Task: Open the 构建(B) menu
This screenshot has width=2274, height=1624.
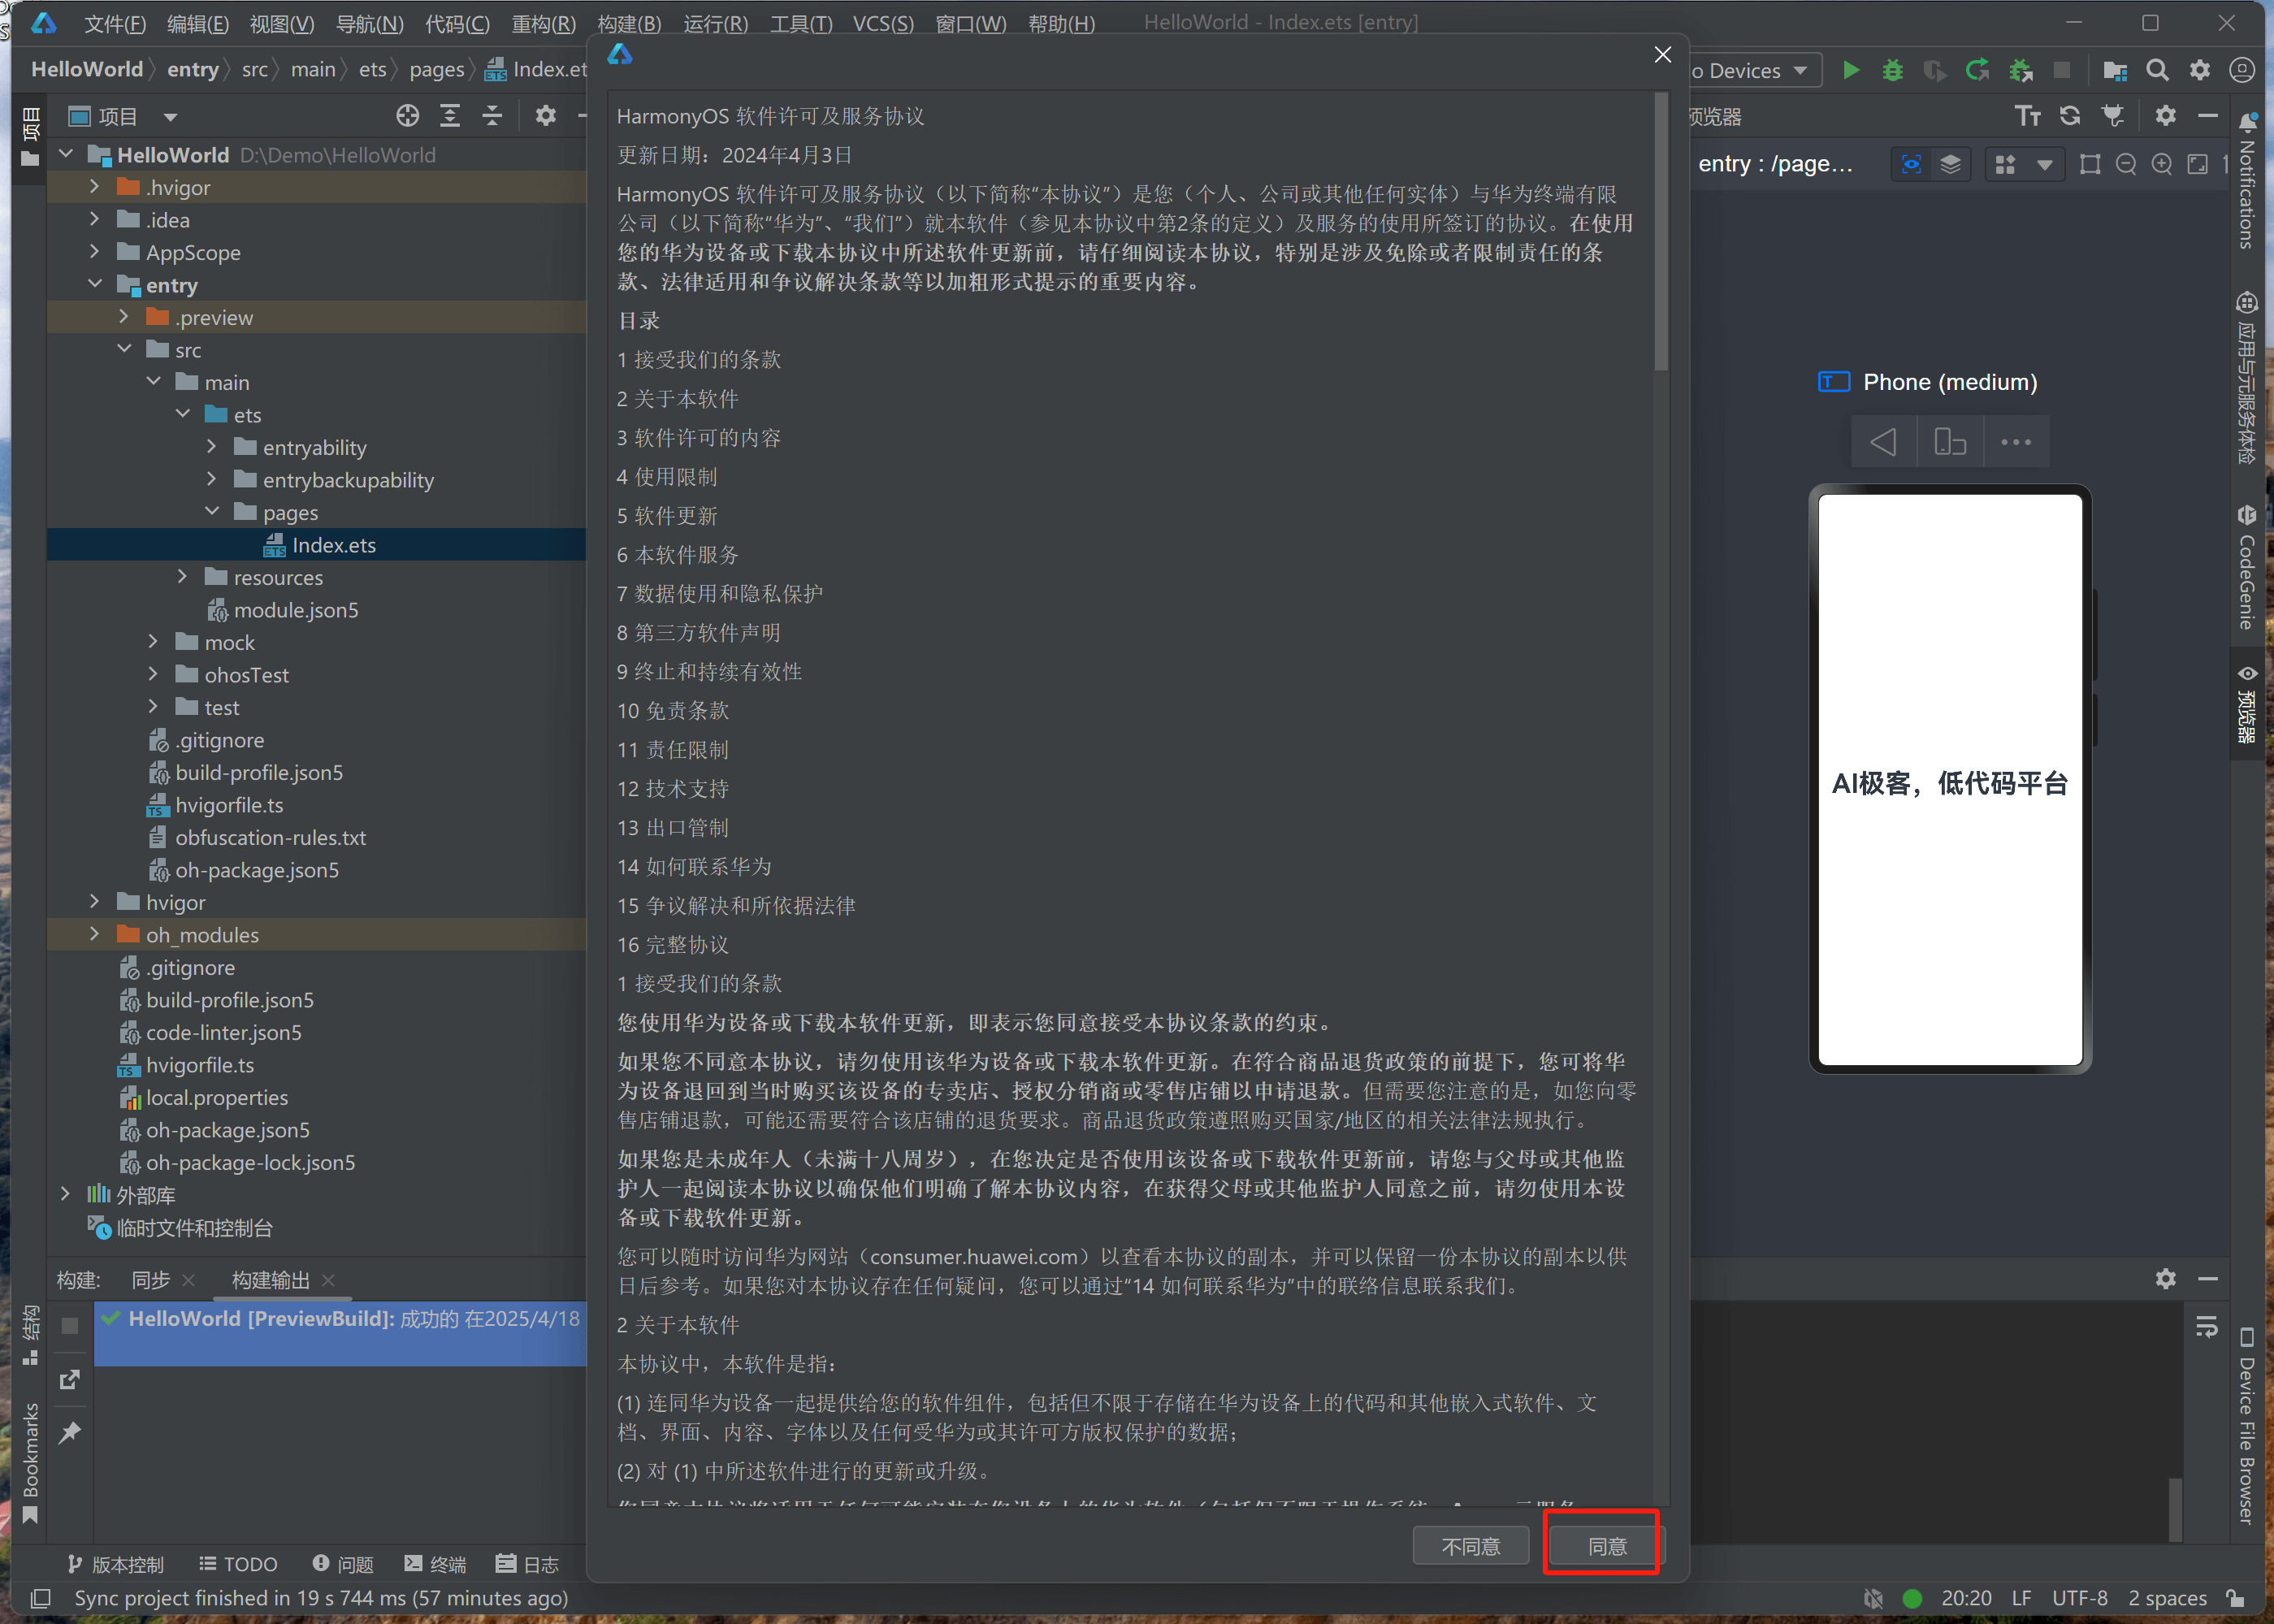Action: [629, 23]
